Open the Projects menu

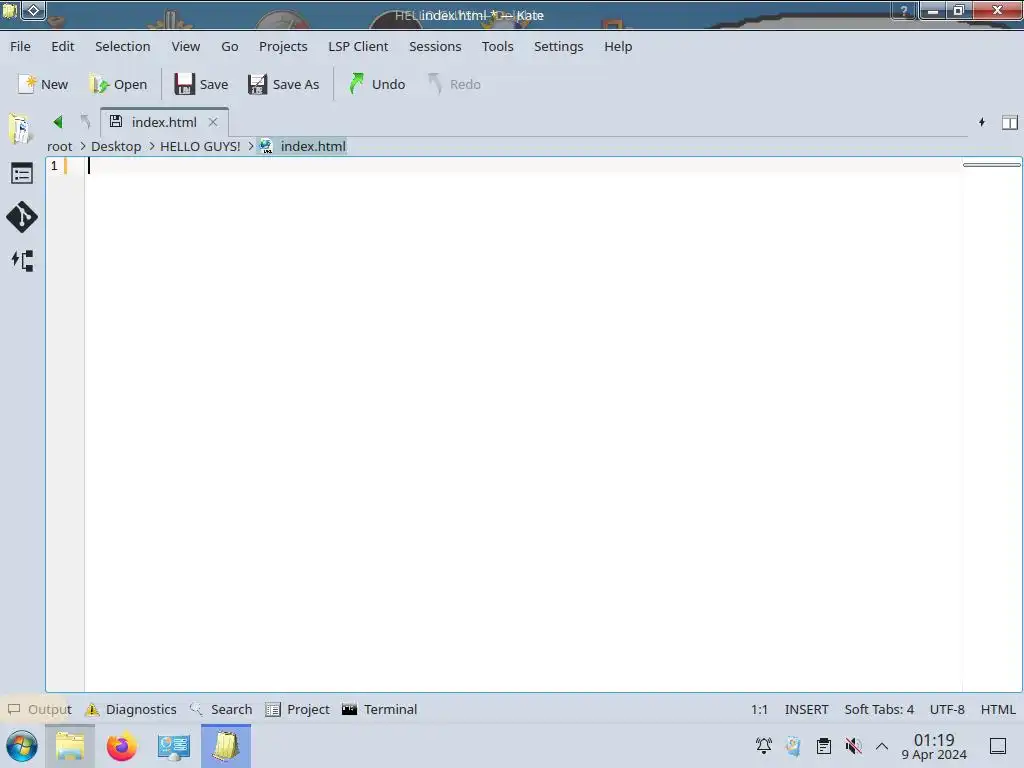pos(283,46)
